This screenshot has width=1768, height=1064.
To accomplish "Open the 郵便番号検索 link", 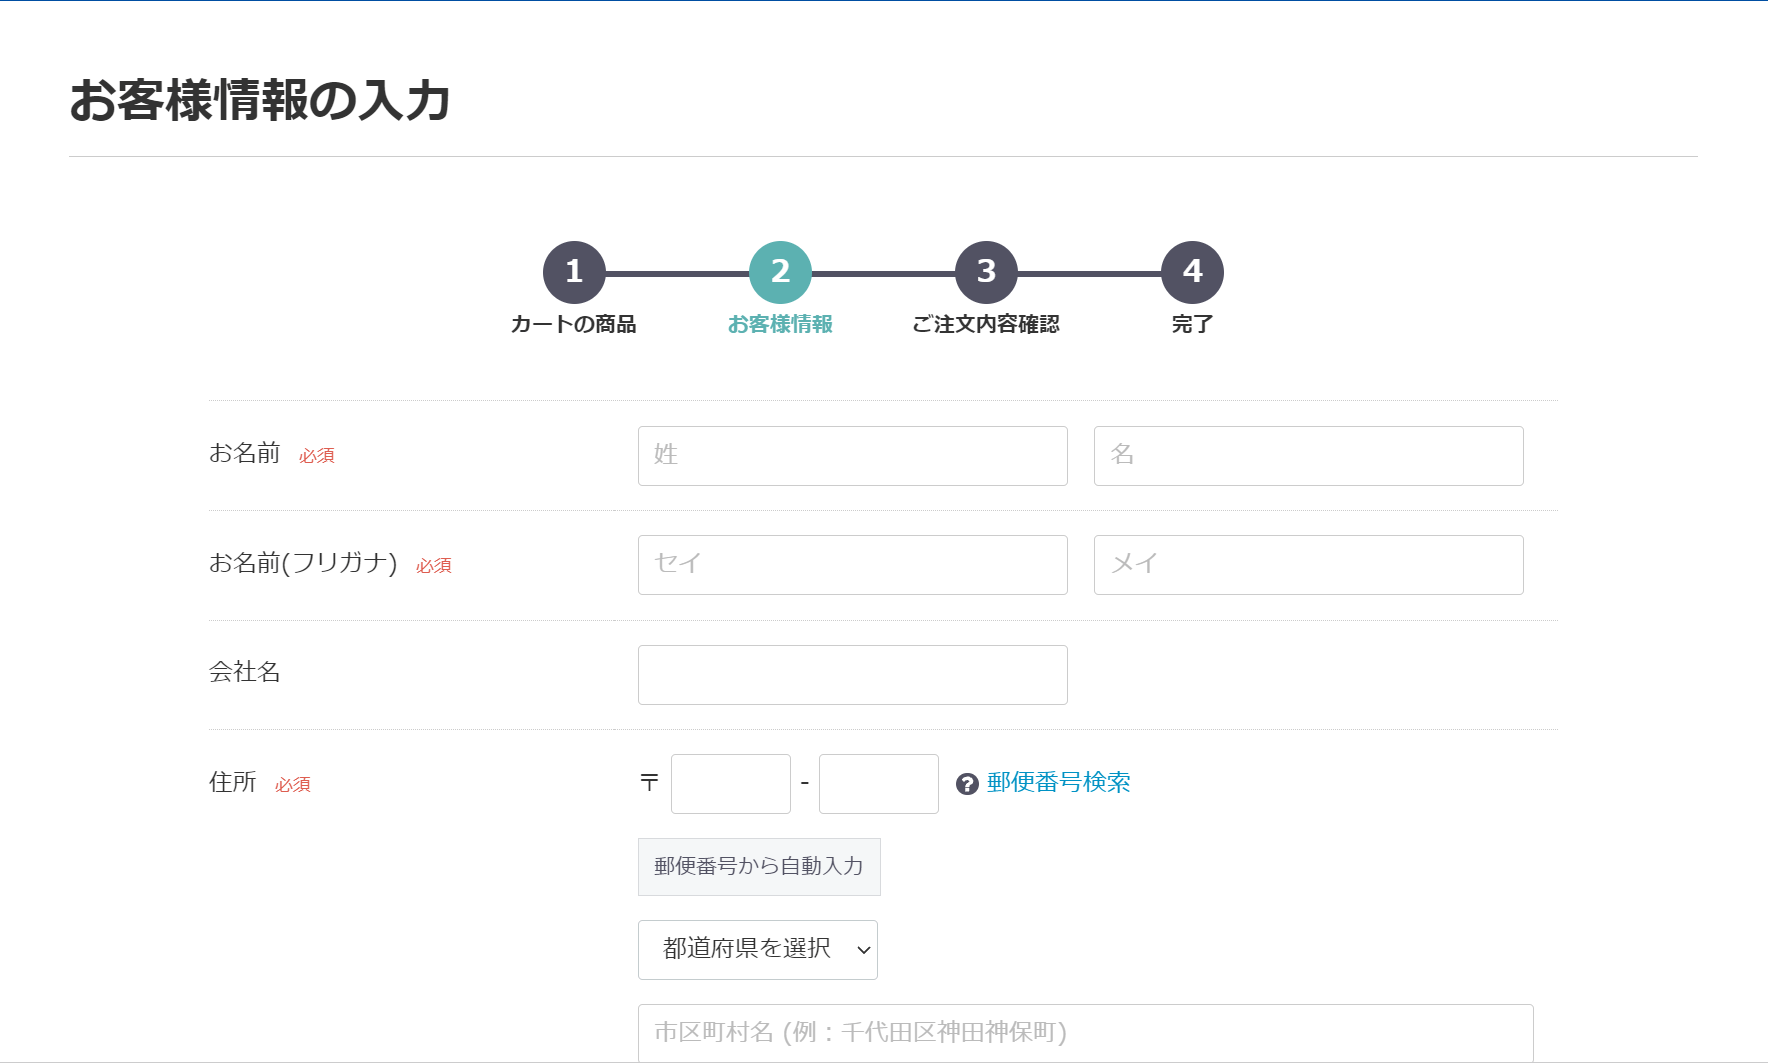I will 1058,783.
